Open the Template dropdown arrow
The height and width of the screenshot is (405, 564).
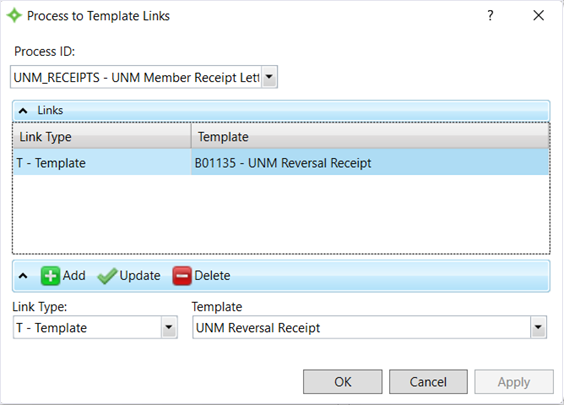538,327
